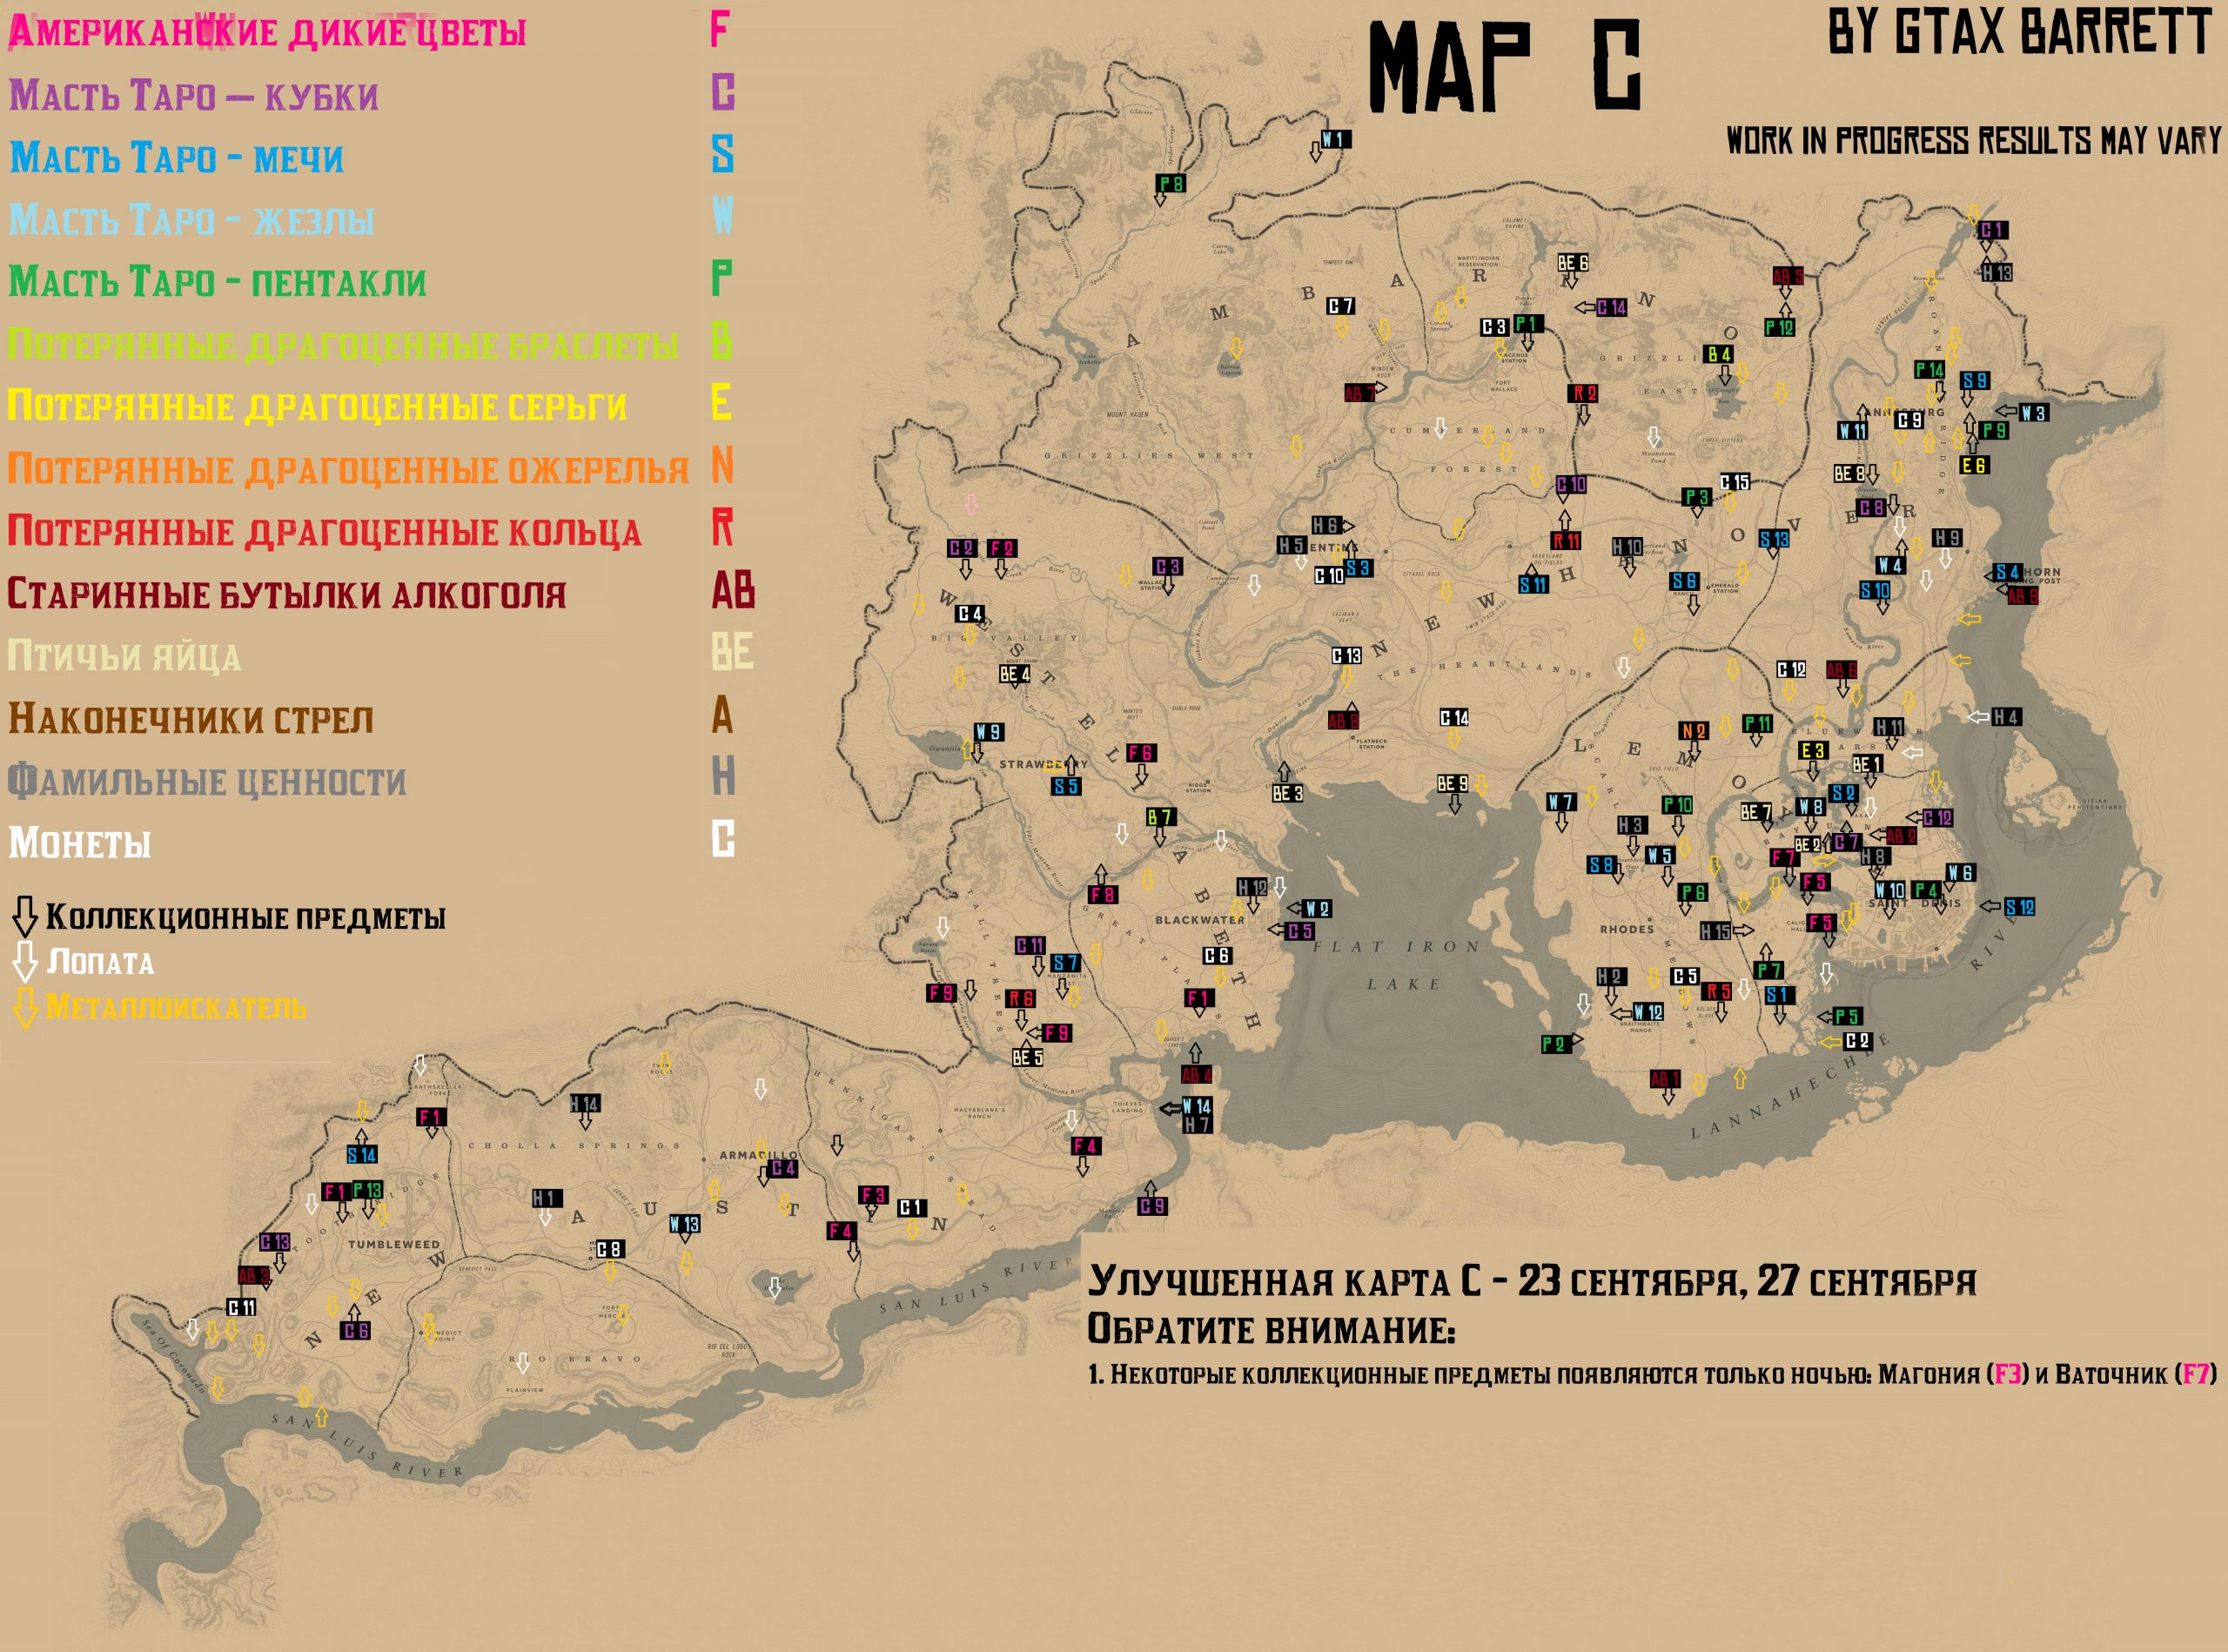Click the 'Монеты' legend entry

coord(80,843)
